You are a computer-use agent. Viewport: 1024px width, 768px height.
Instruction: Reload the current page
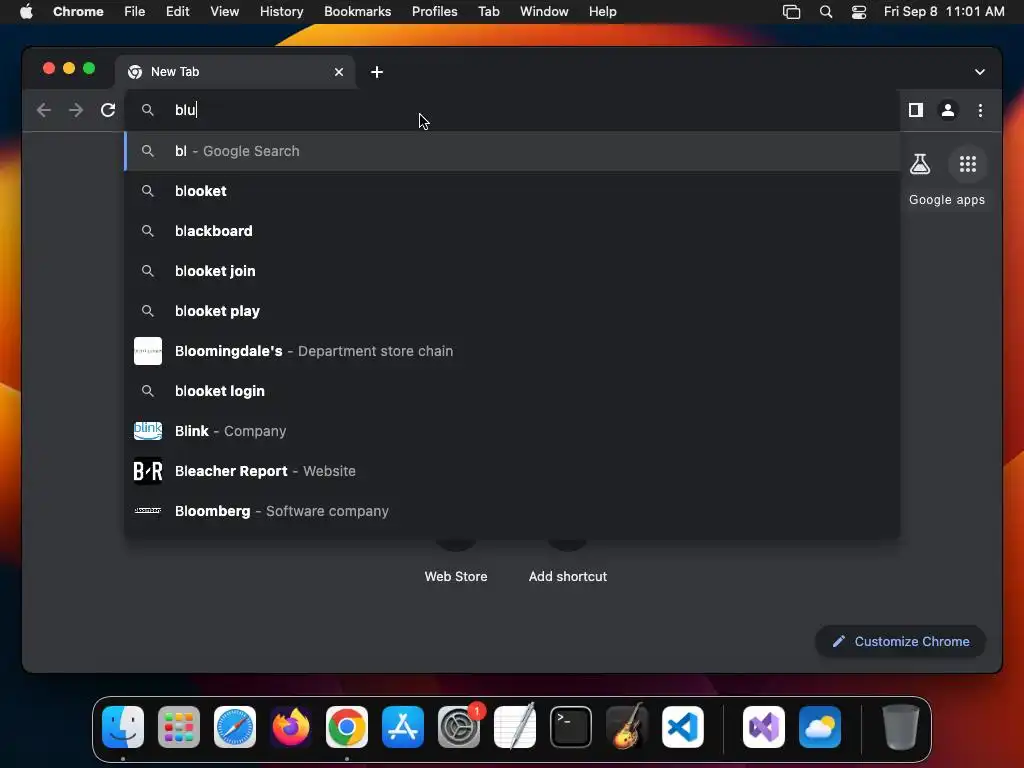(x=108, y=110)
